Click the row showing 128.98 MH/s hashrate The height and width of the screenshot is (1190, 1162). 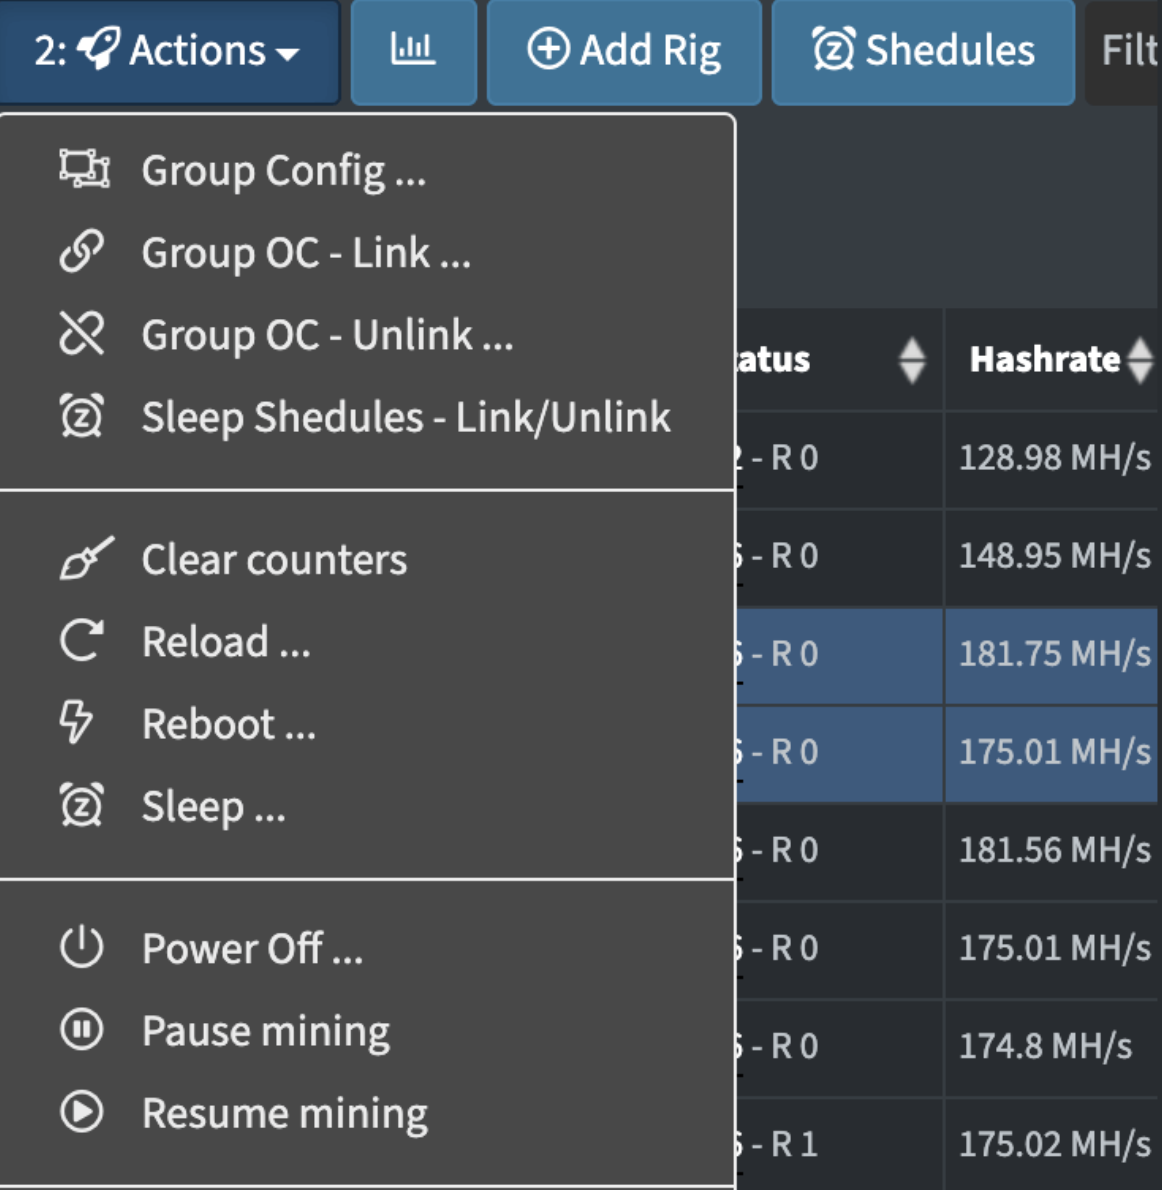[1052, 458]
